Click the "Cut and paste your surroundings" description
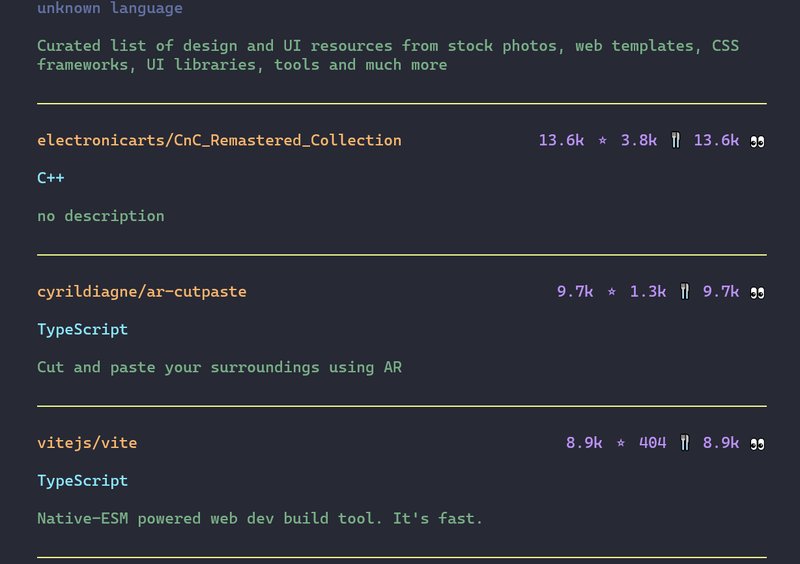This screenshot has height=564, width=800. point(219,367)
